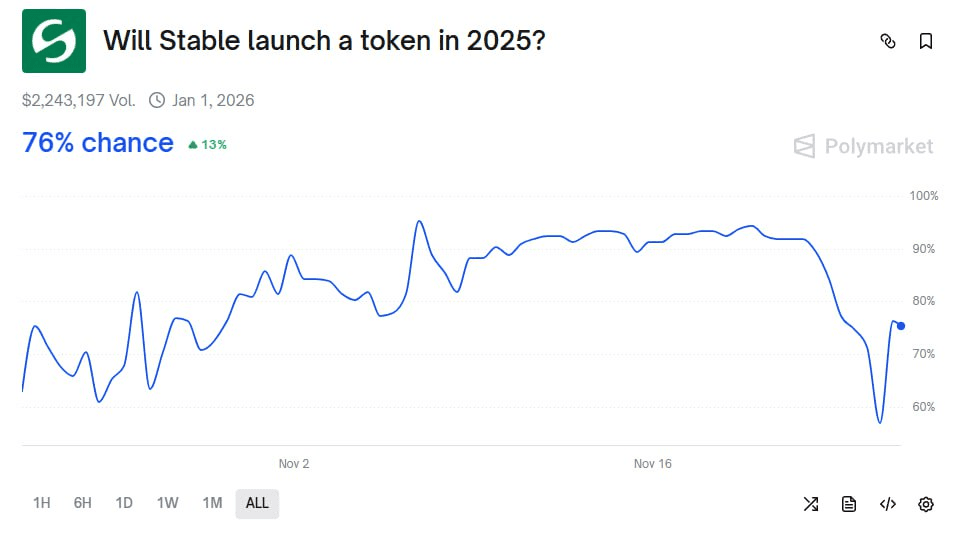Select the 1W time range

pos(167,503)
